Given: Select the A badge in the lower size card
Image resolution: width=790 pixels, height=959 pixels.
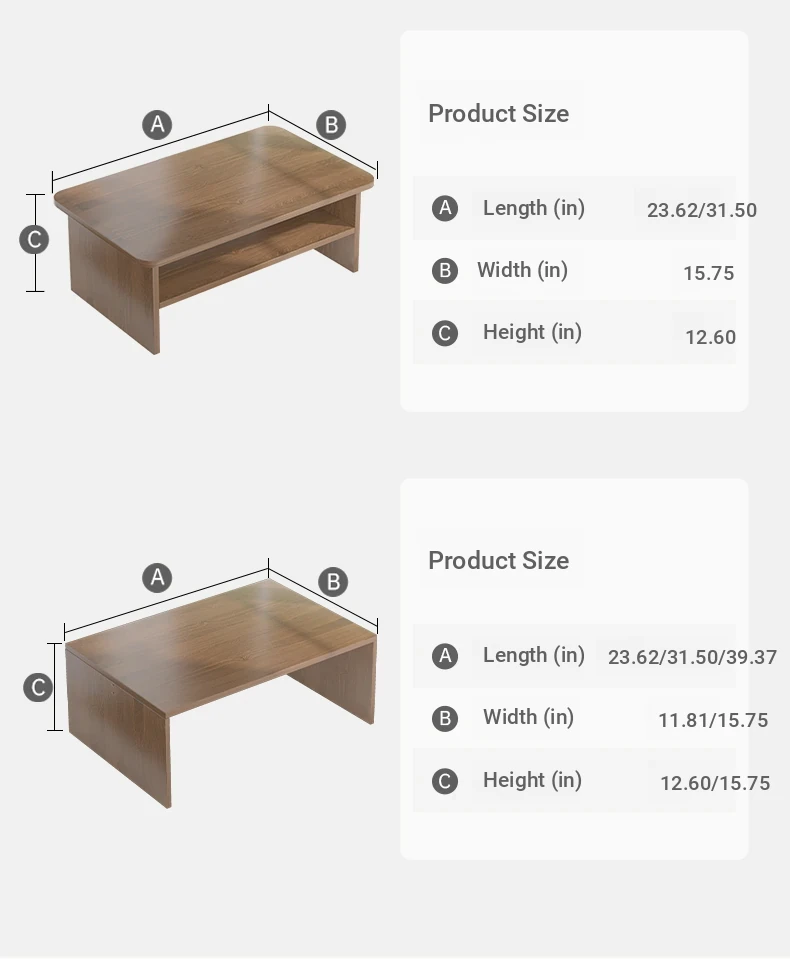Looking at the screenshot, I should click(x=445, y=656).
